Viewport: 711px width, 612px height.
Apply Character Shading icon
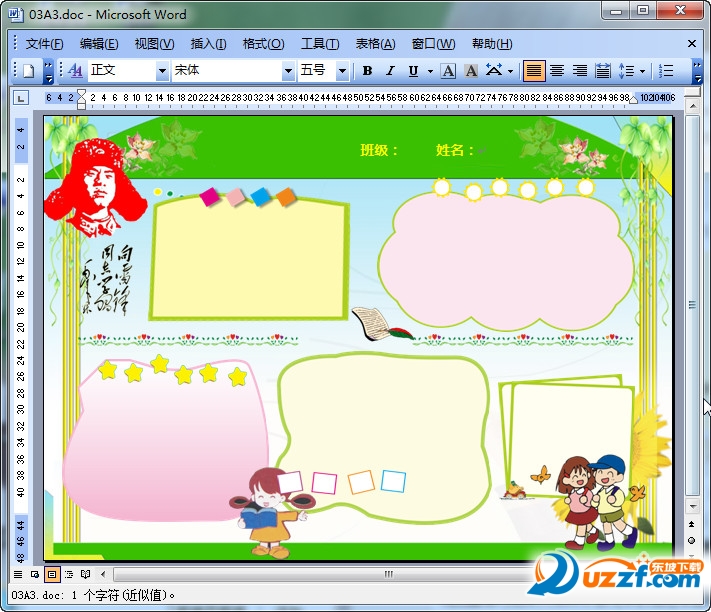pyautogui.click(x=471, y=71)
